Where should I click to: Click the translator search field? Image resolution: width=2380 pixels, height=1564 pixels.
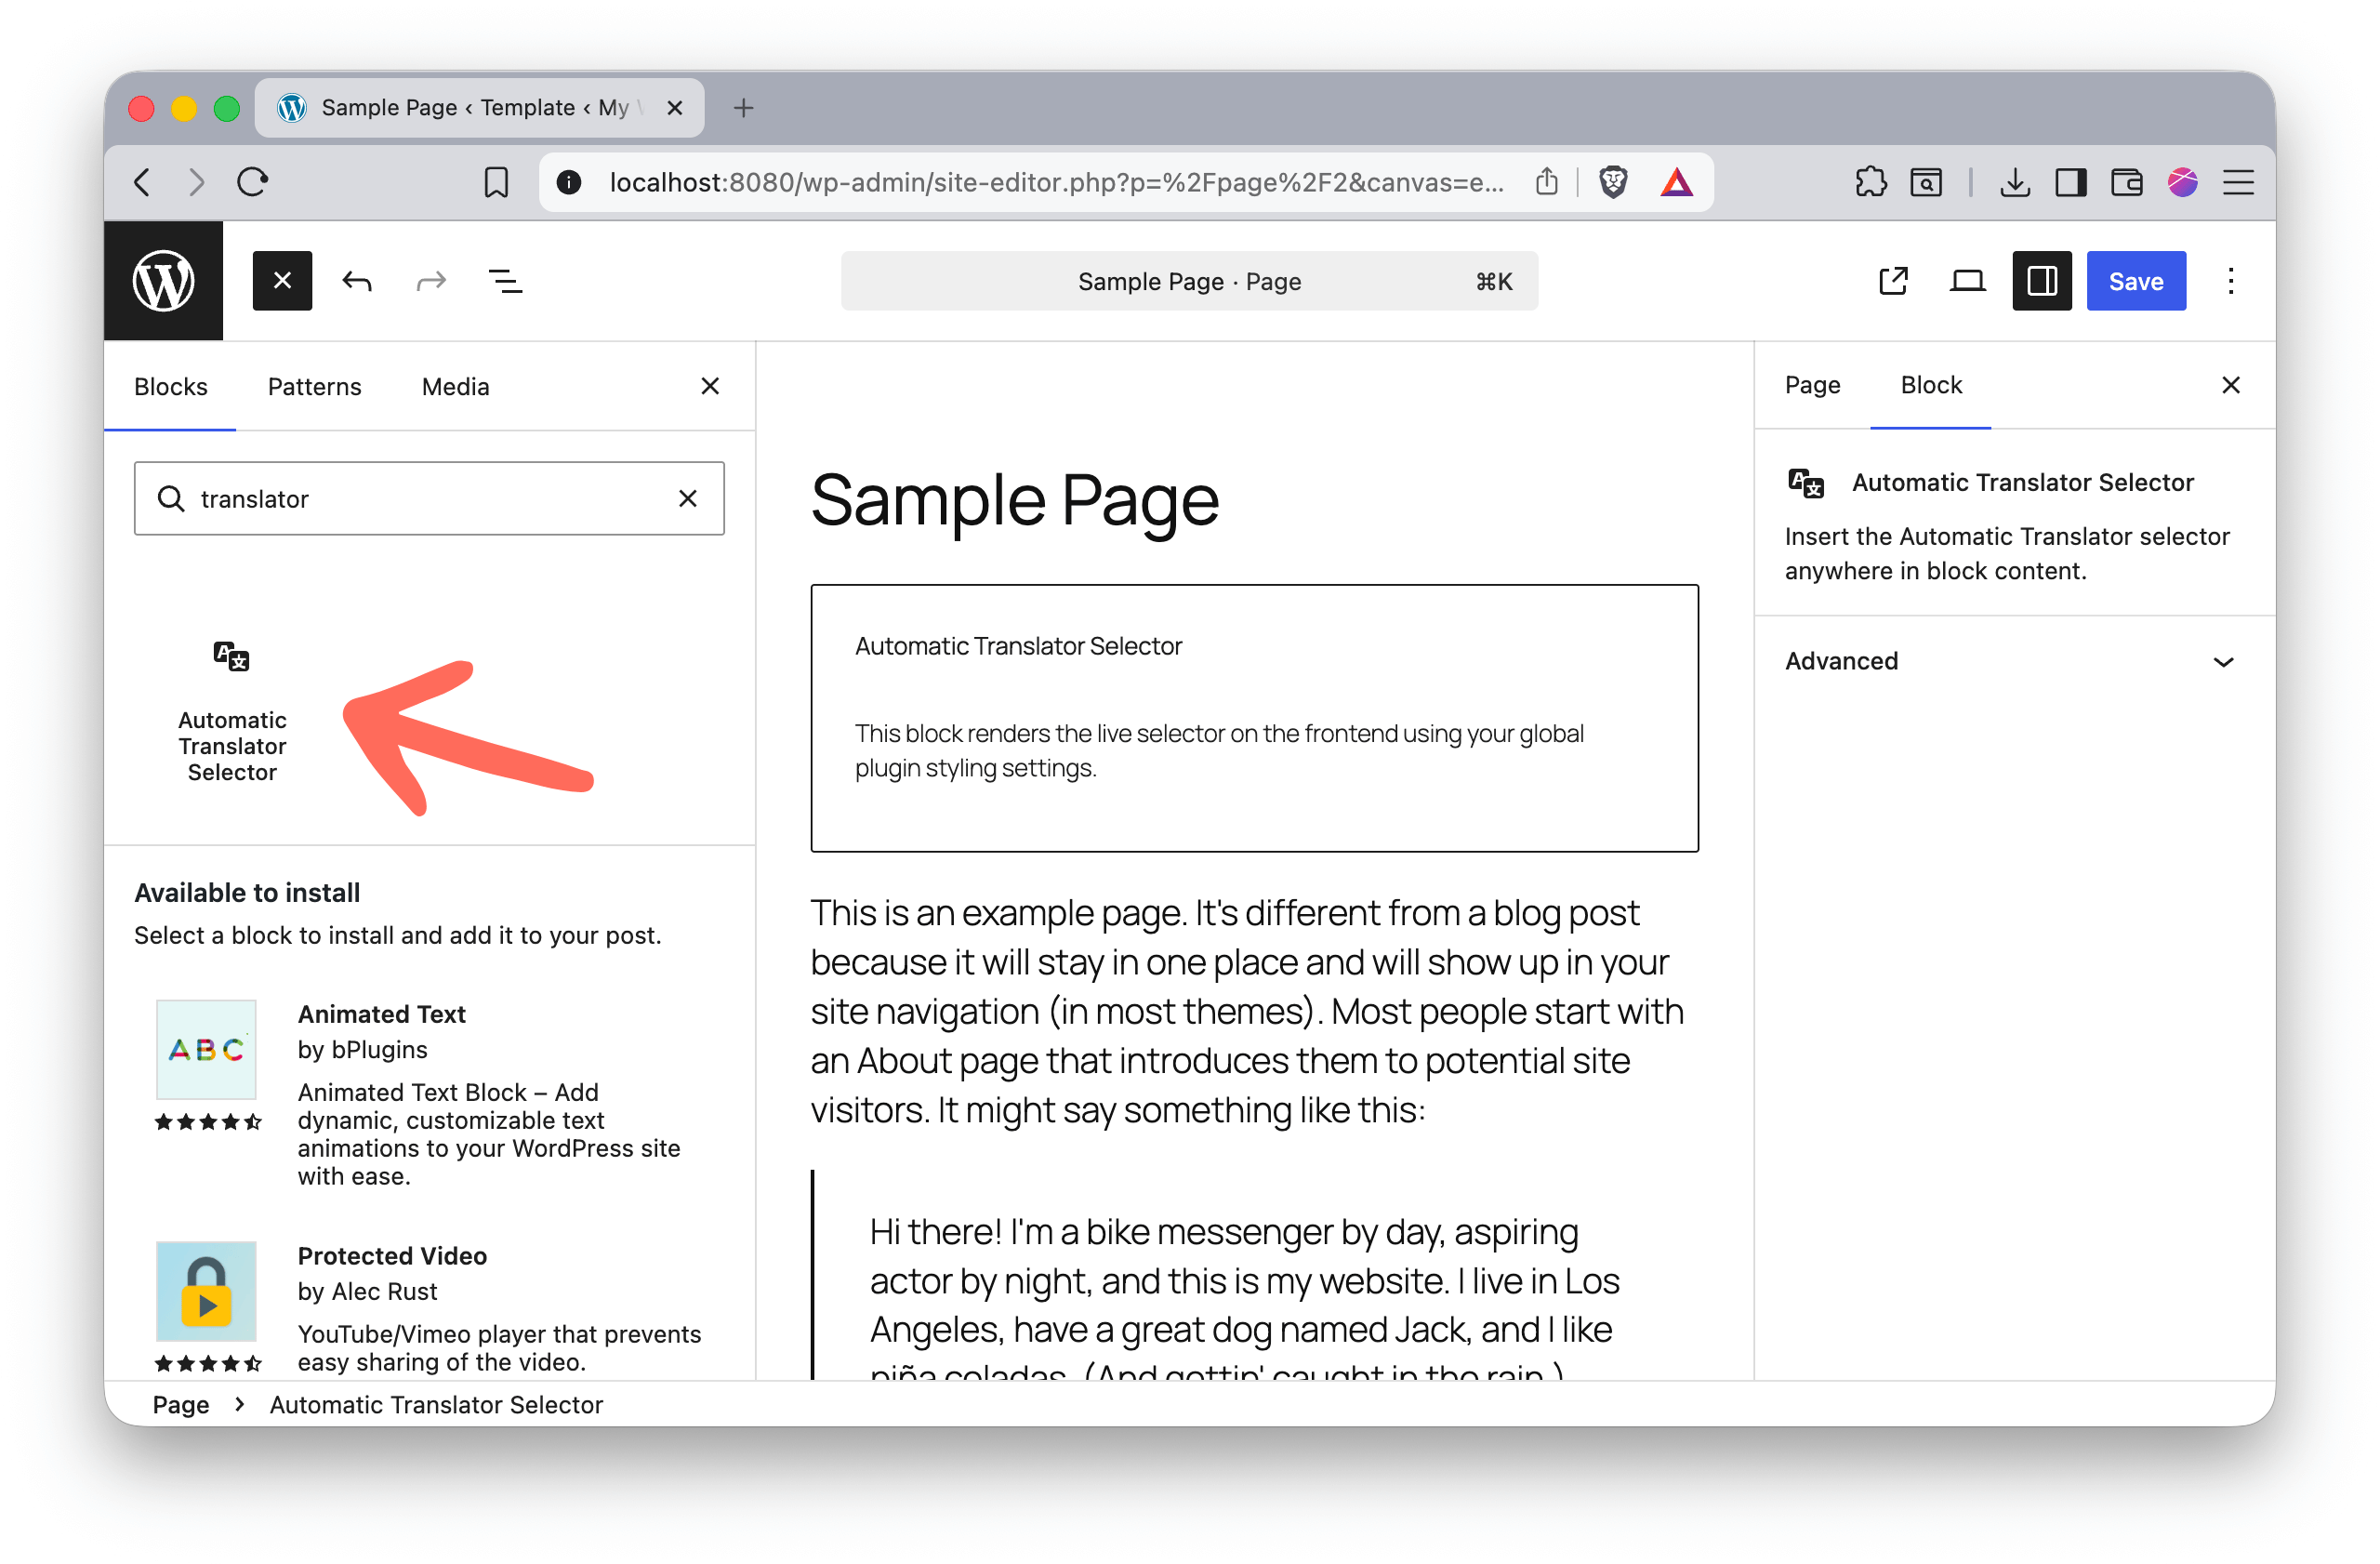[x=429, y=498]
